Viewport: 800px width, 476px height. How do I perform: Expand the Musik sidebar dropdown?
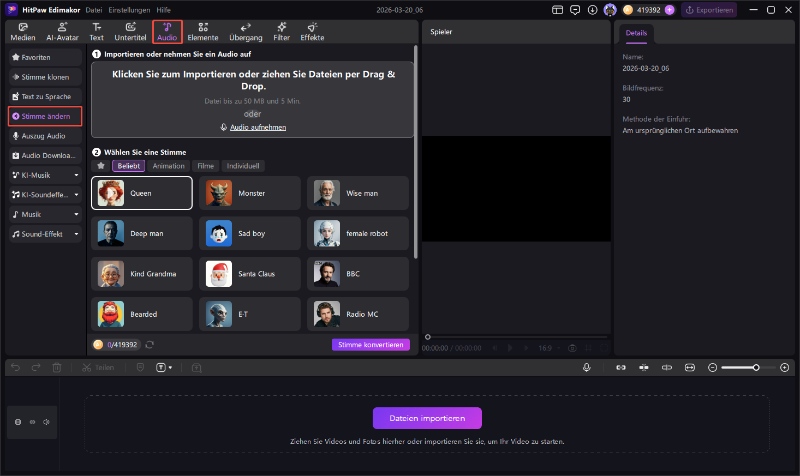point(77,214)
